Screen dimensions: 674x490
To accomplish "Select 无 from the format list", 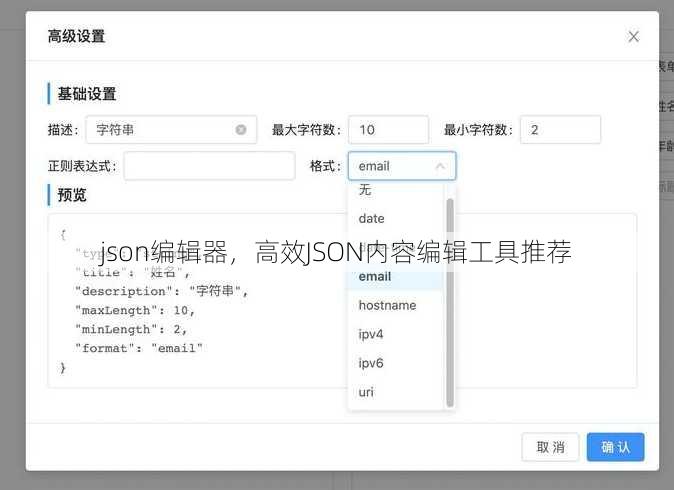I will (395, 190).
